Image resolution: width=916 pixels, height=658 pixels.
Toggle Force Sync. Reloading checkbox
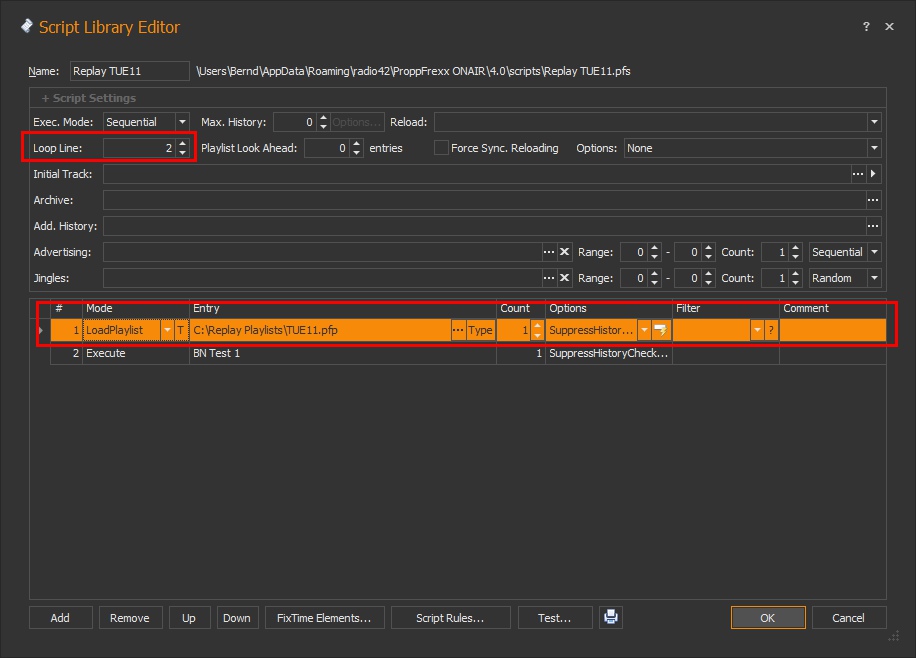click(441, 148)
